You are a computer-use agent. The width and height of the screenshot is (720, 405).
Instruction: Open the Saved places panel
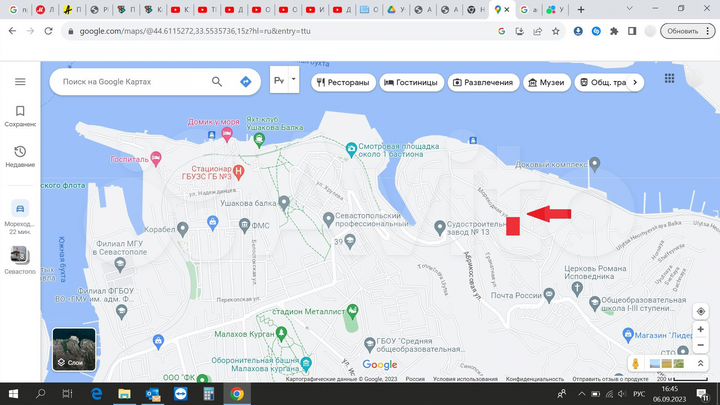click(x=20, y=116)
